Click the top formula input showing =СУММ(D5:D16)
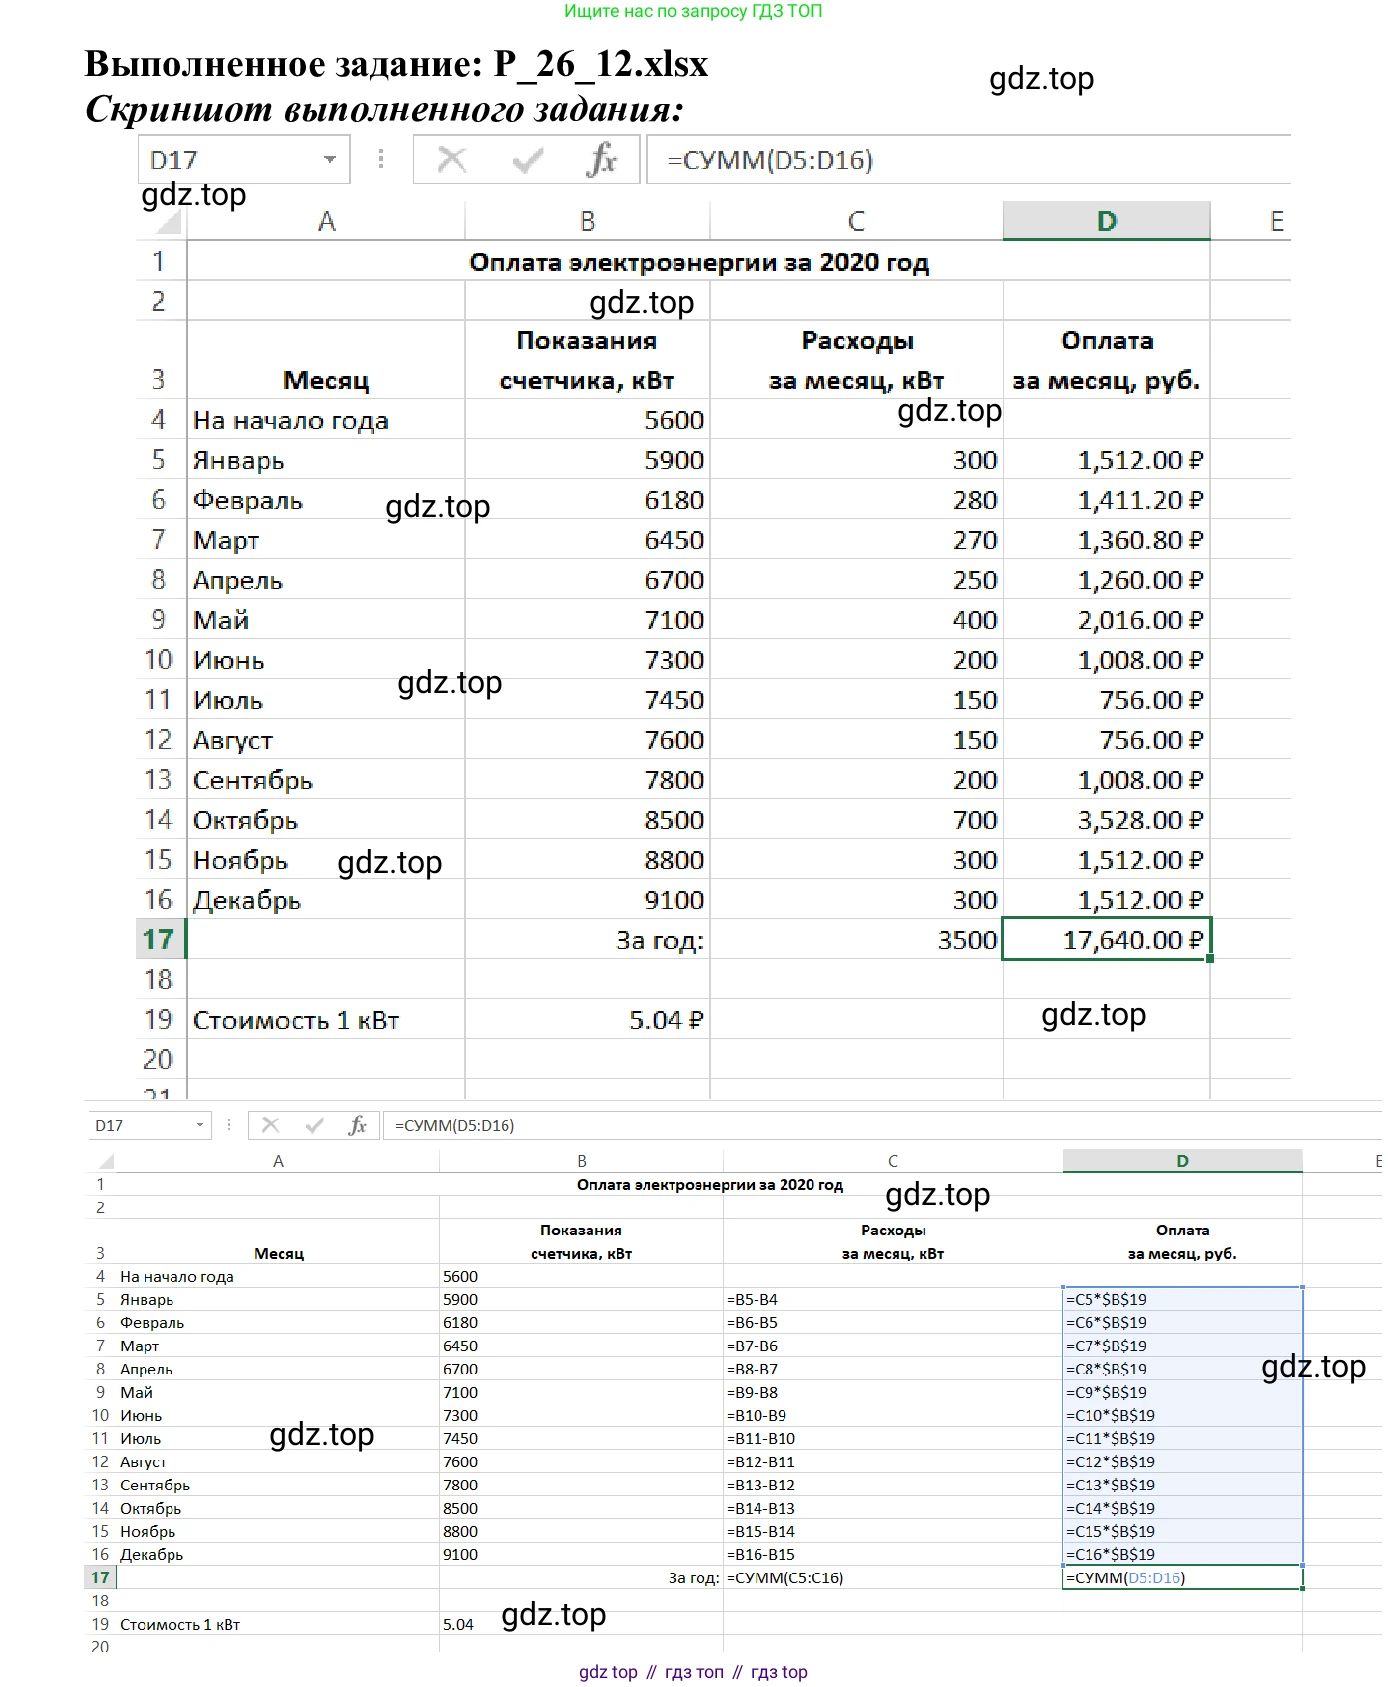The image size is (1388, 1687). [968, 160]
